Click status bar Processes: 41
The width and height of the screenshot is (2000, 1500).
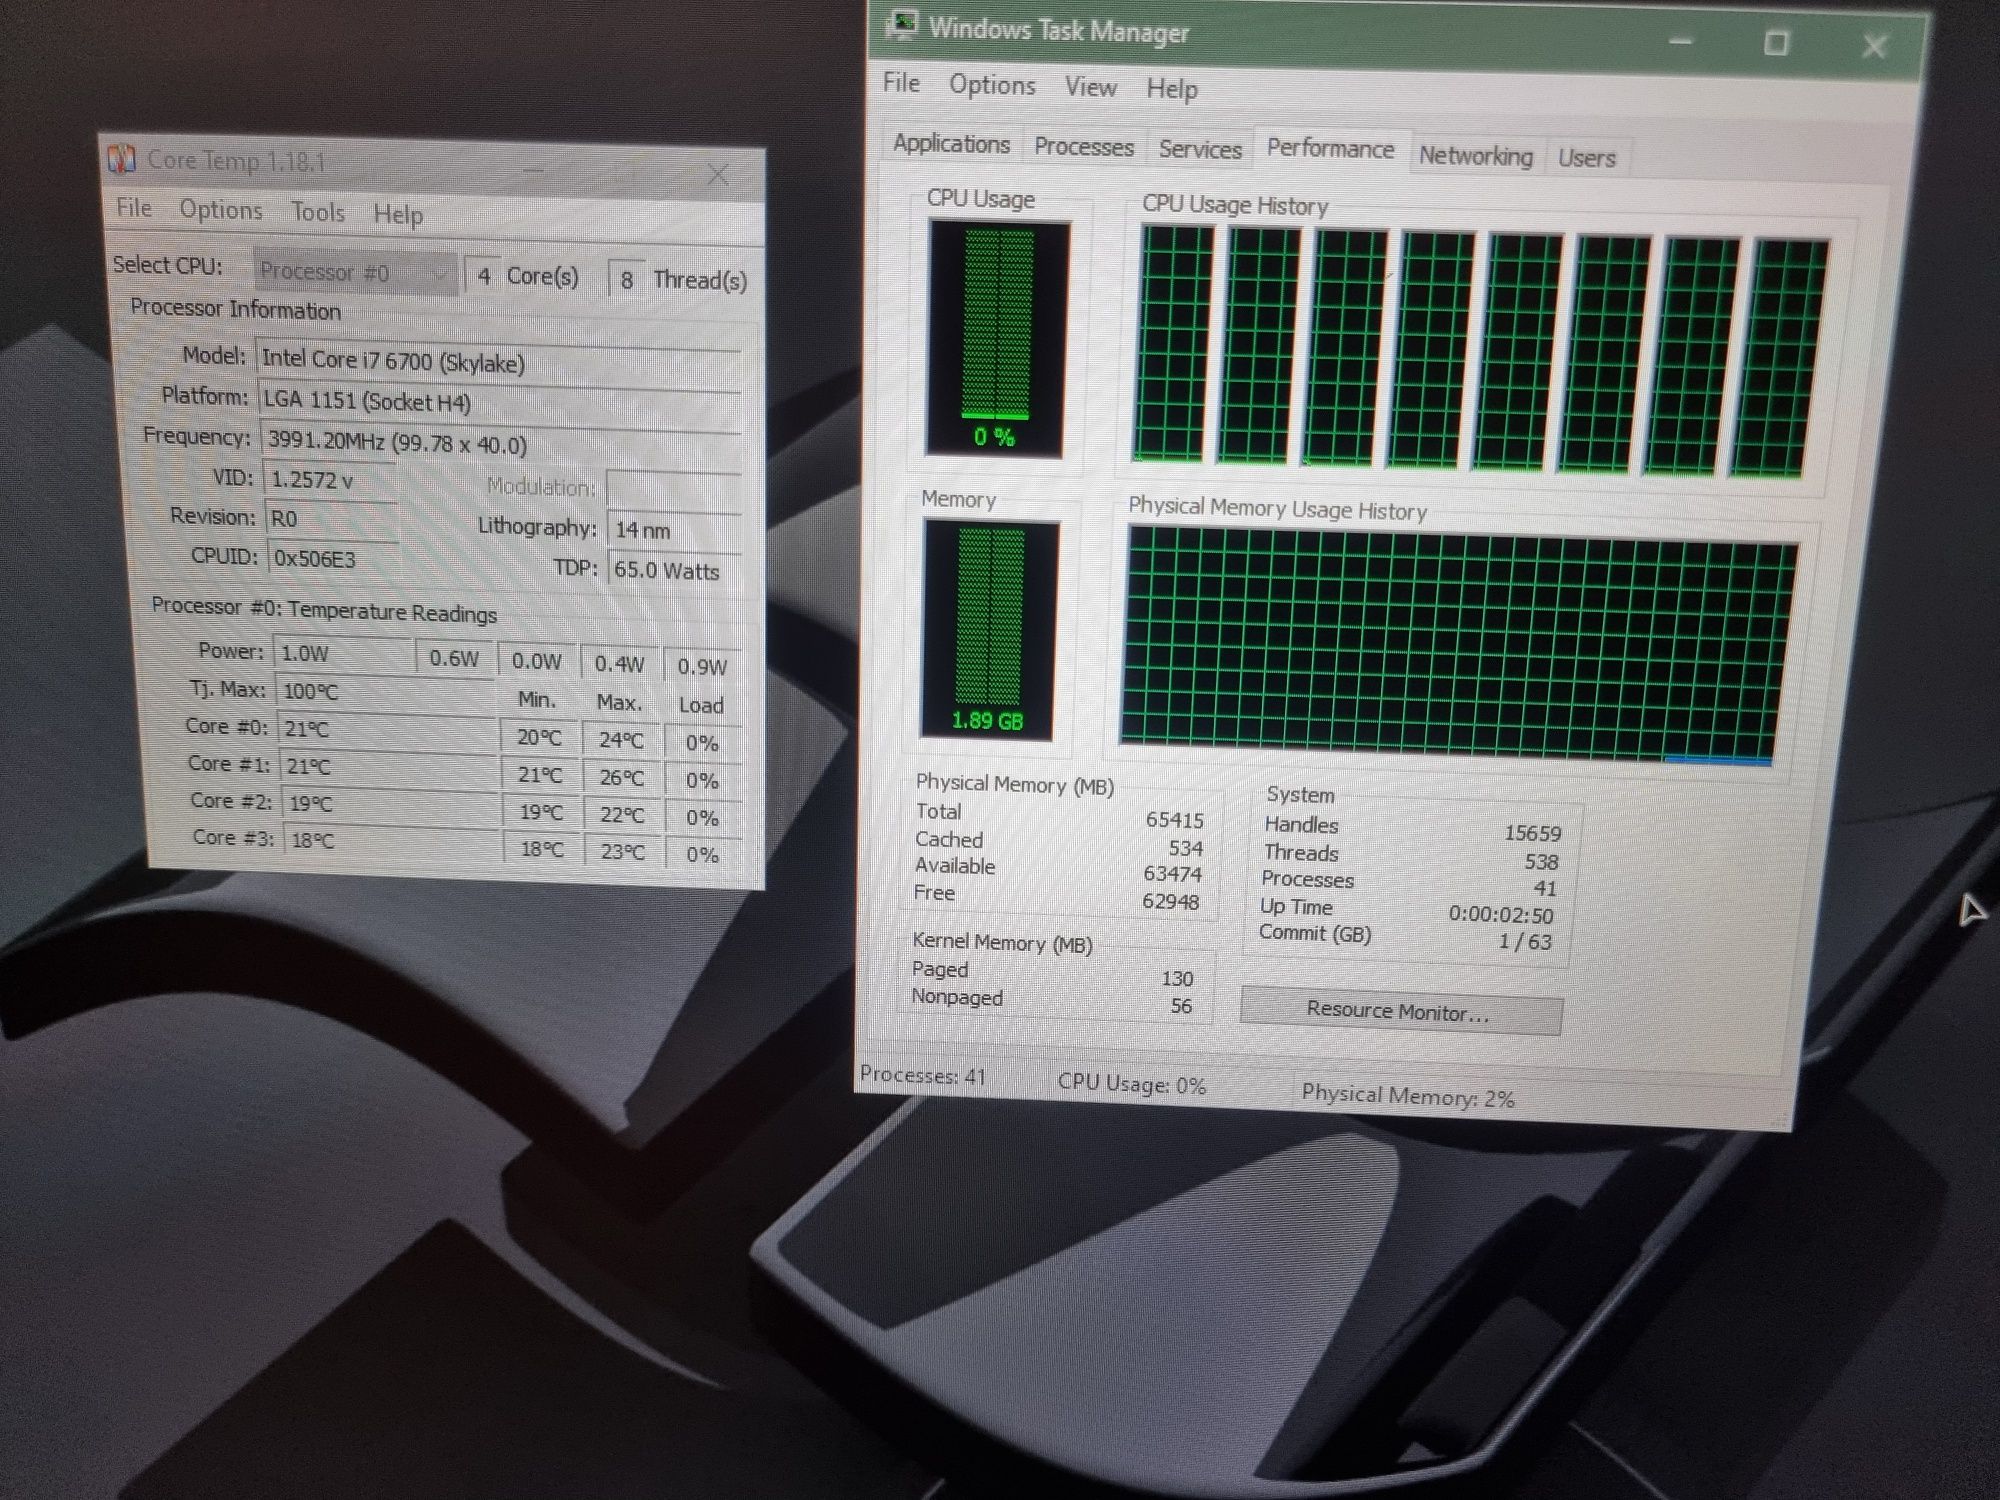pyautogui.click(x=922, y=1076)
